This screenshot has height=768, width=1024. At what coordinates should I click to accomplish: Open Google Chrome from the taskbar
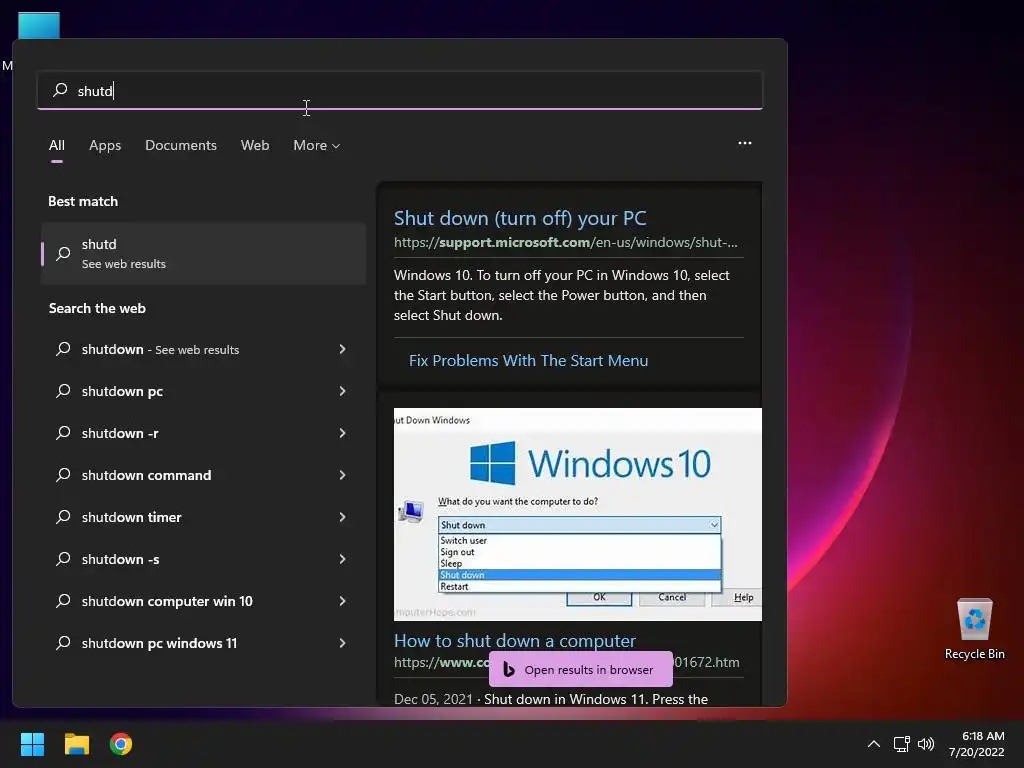click(121, 744)
